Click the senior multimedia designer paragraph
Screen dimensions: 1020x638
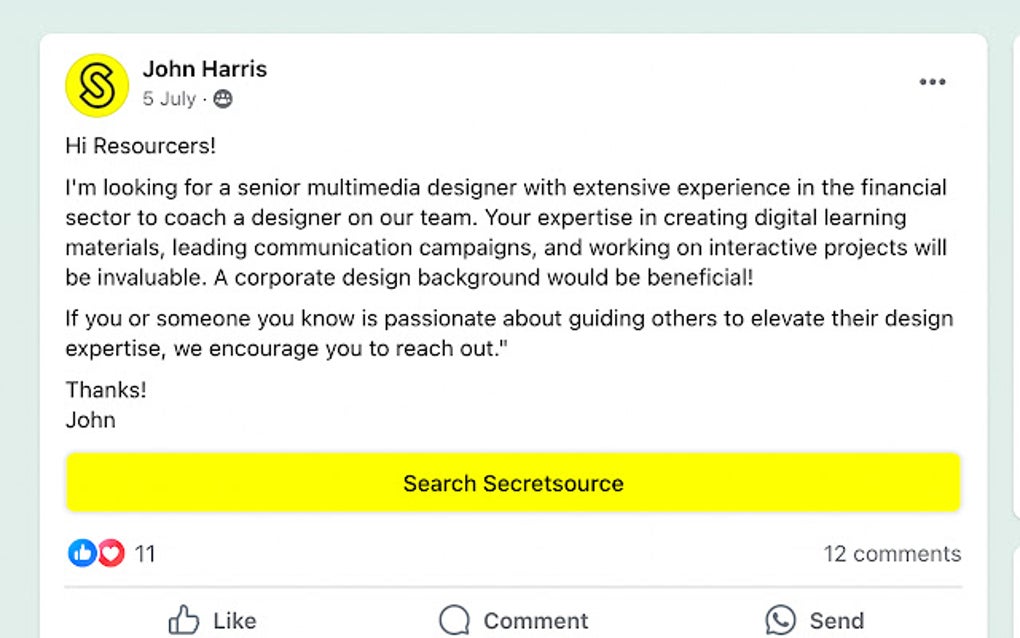506,232
